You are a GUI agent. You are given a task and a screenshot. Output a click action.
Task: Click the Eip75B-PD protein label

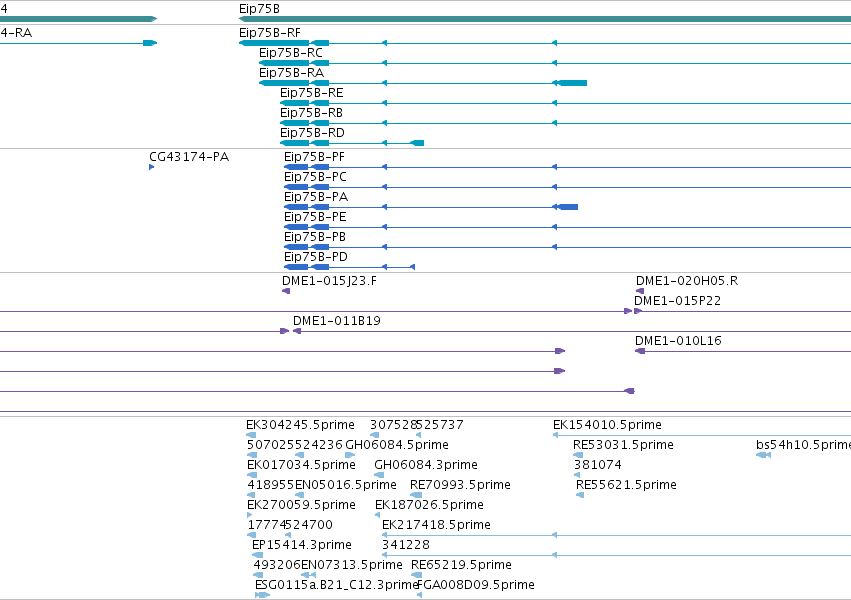coord(316,257)
